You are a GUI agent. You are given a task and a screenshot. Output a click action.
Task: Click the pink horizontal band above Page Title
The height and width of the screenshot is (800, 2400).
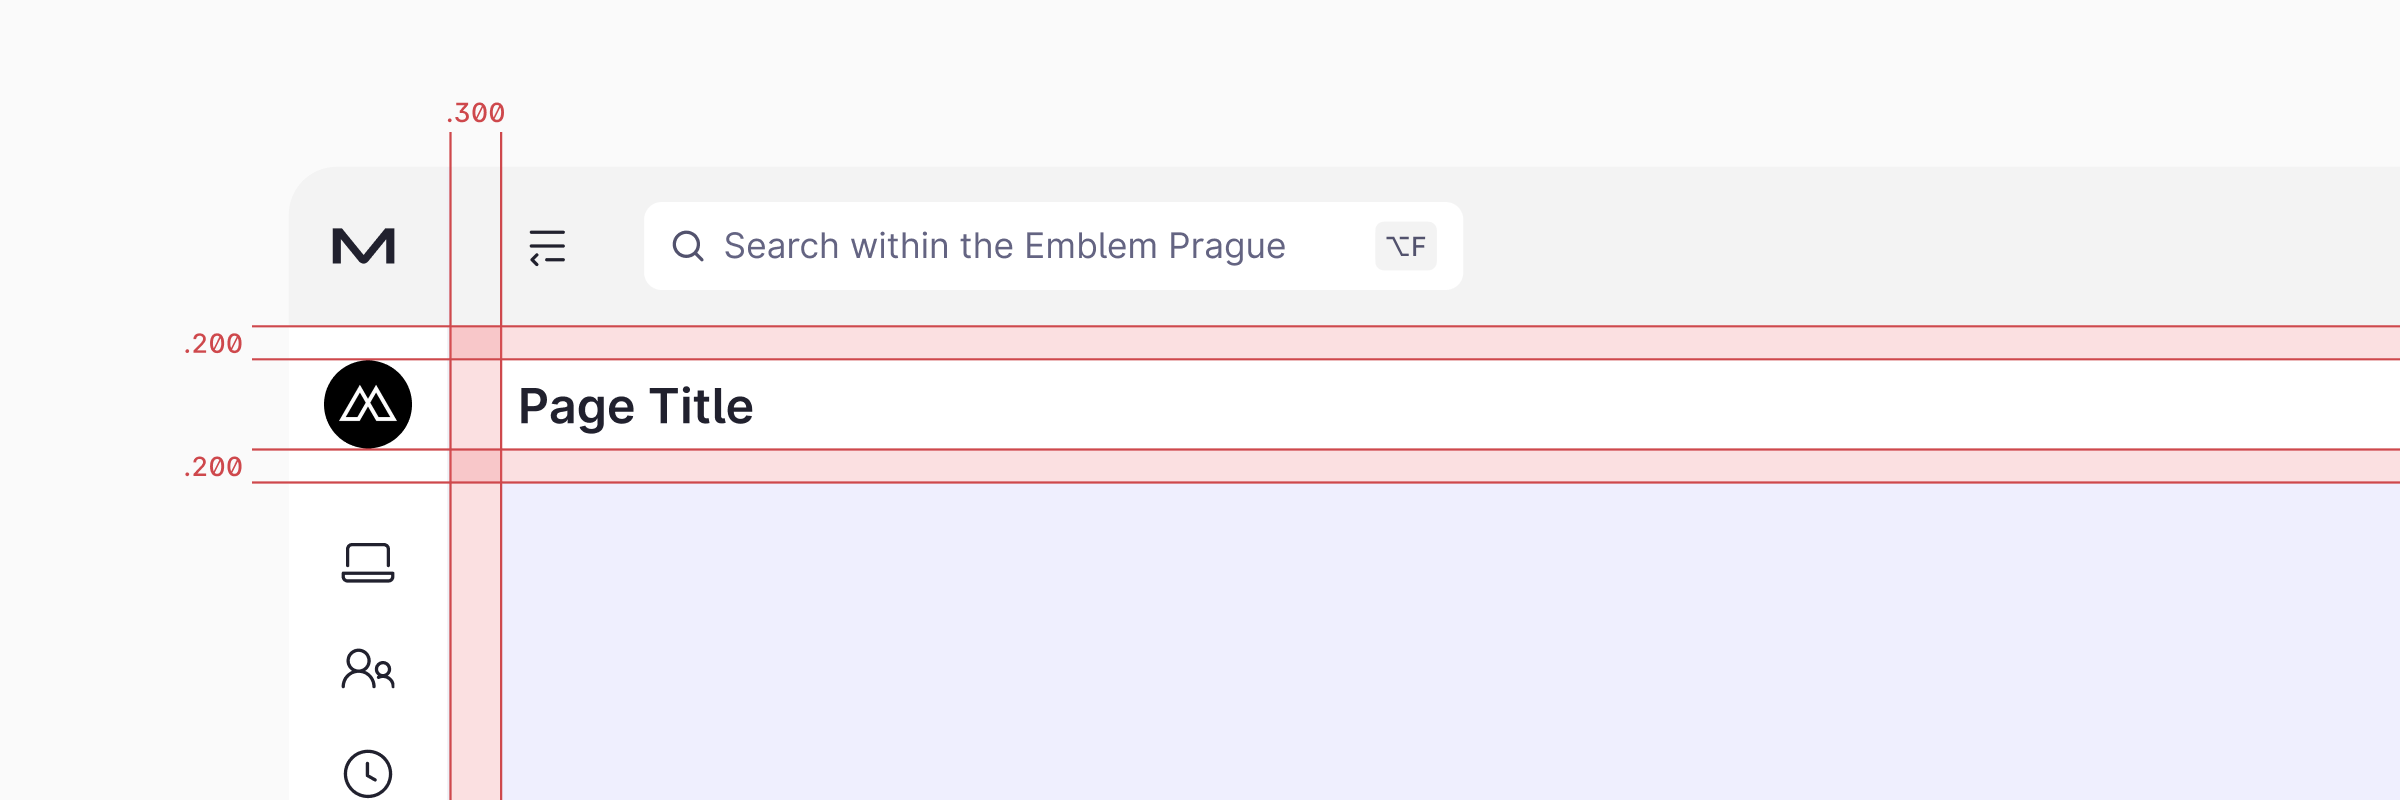1400,343
